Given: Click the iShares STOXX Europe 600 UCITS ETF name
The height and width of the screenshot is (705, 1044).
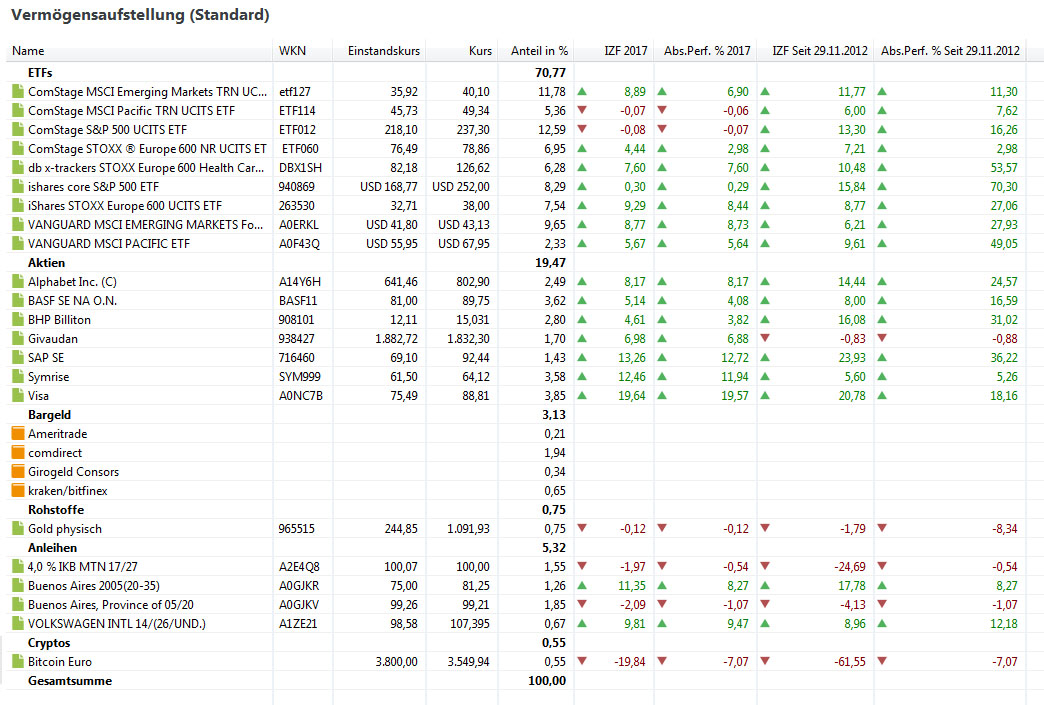Looking at the screenshot, I should pyautogui.click(x=125, y=206).
